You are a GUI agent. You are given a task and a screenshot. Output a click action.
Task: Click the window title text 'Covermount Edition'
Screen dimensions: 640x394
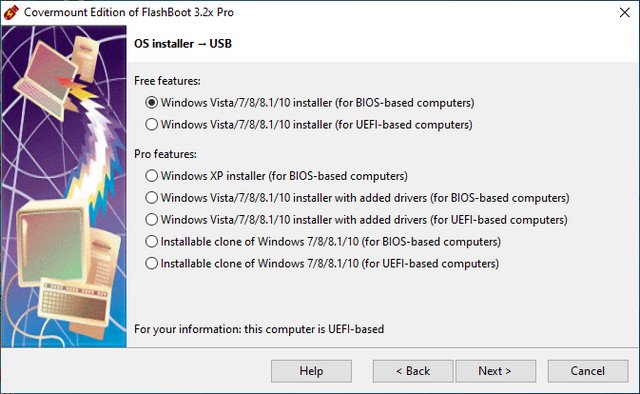(76, 12)
